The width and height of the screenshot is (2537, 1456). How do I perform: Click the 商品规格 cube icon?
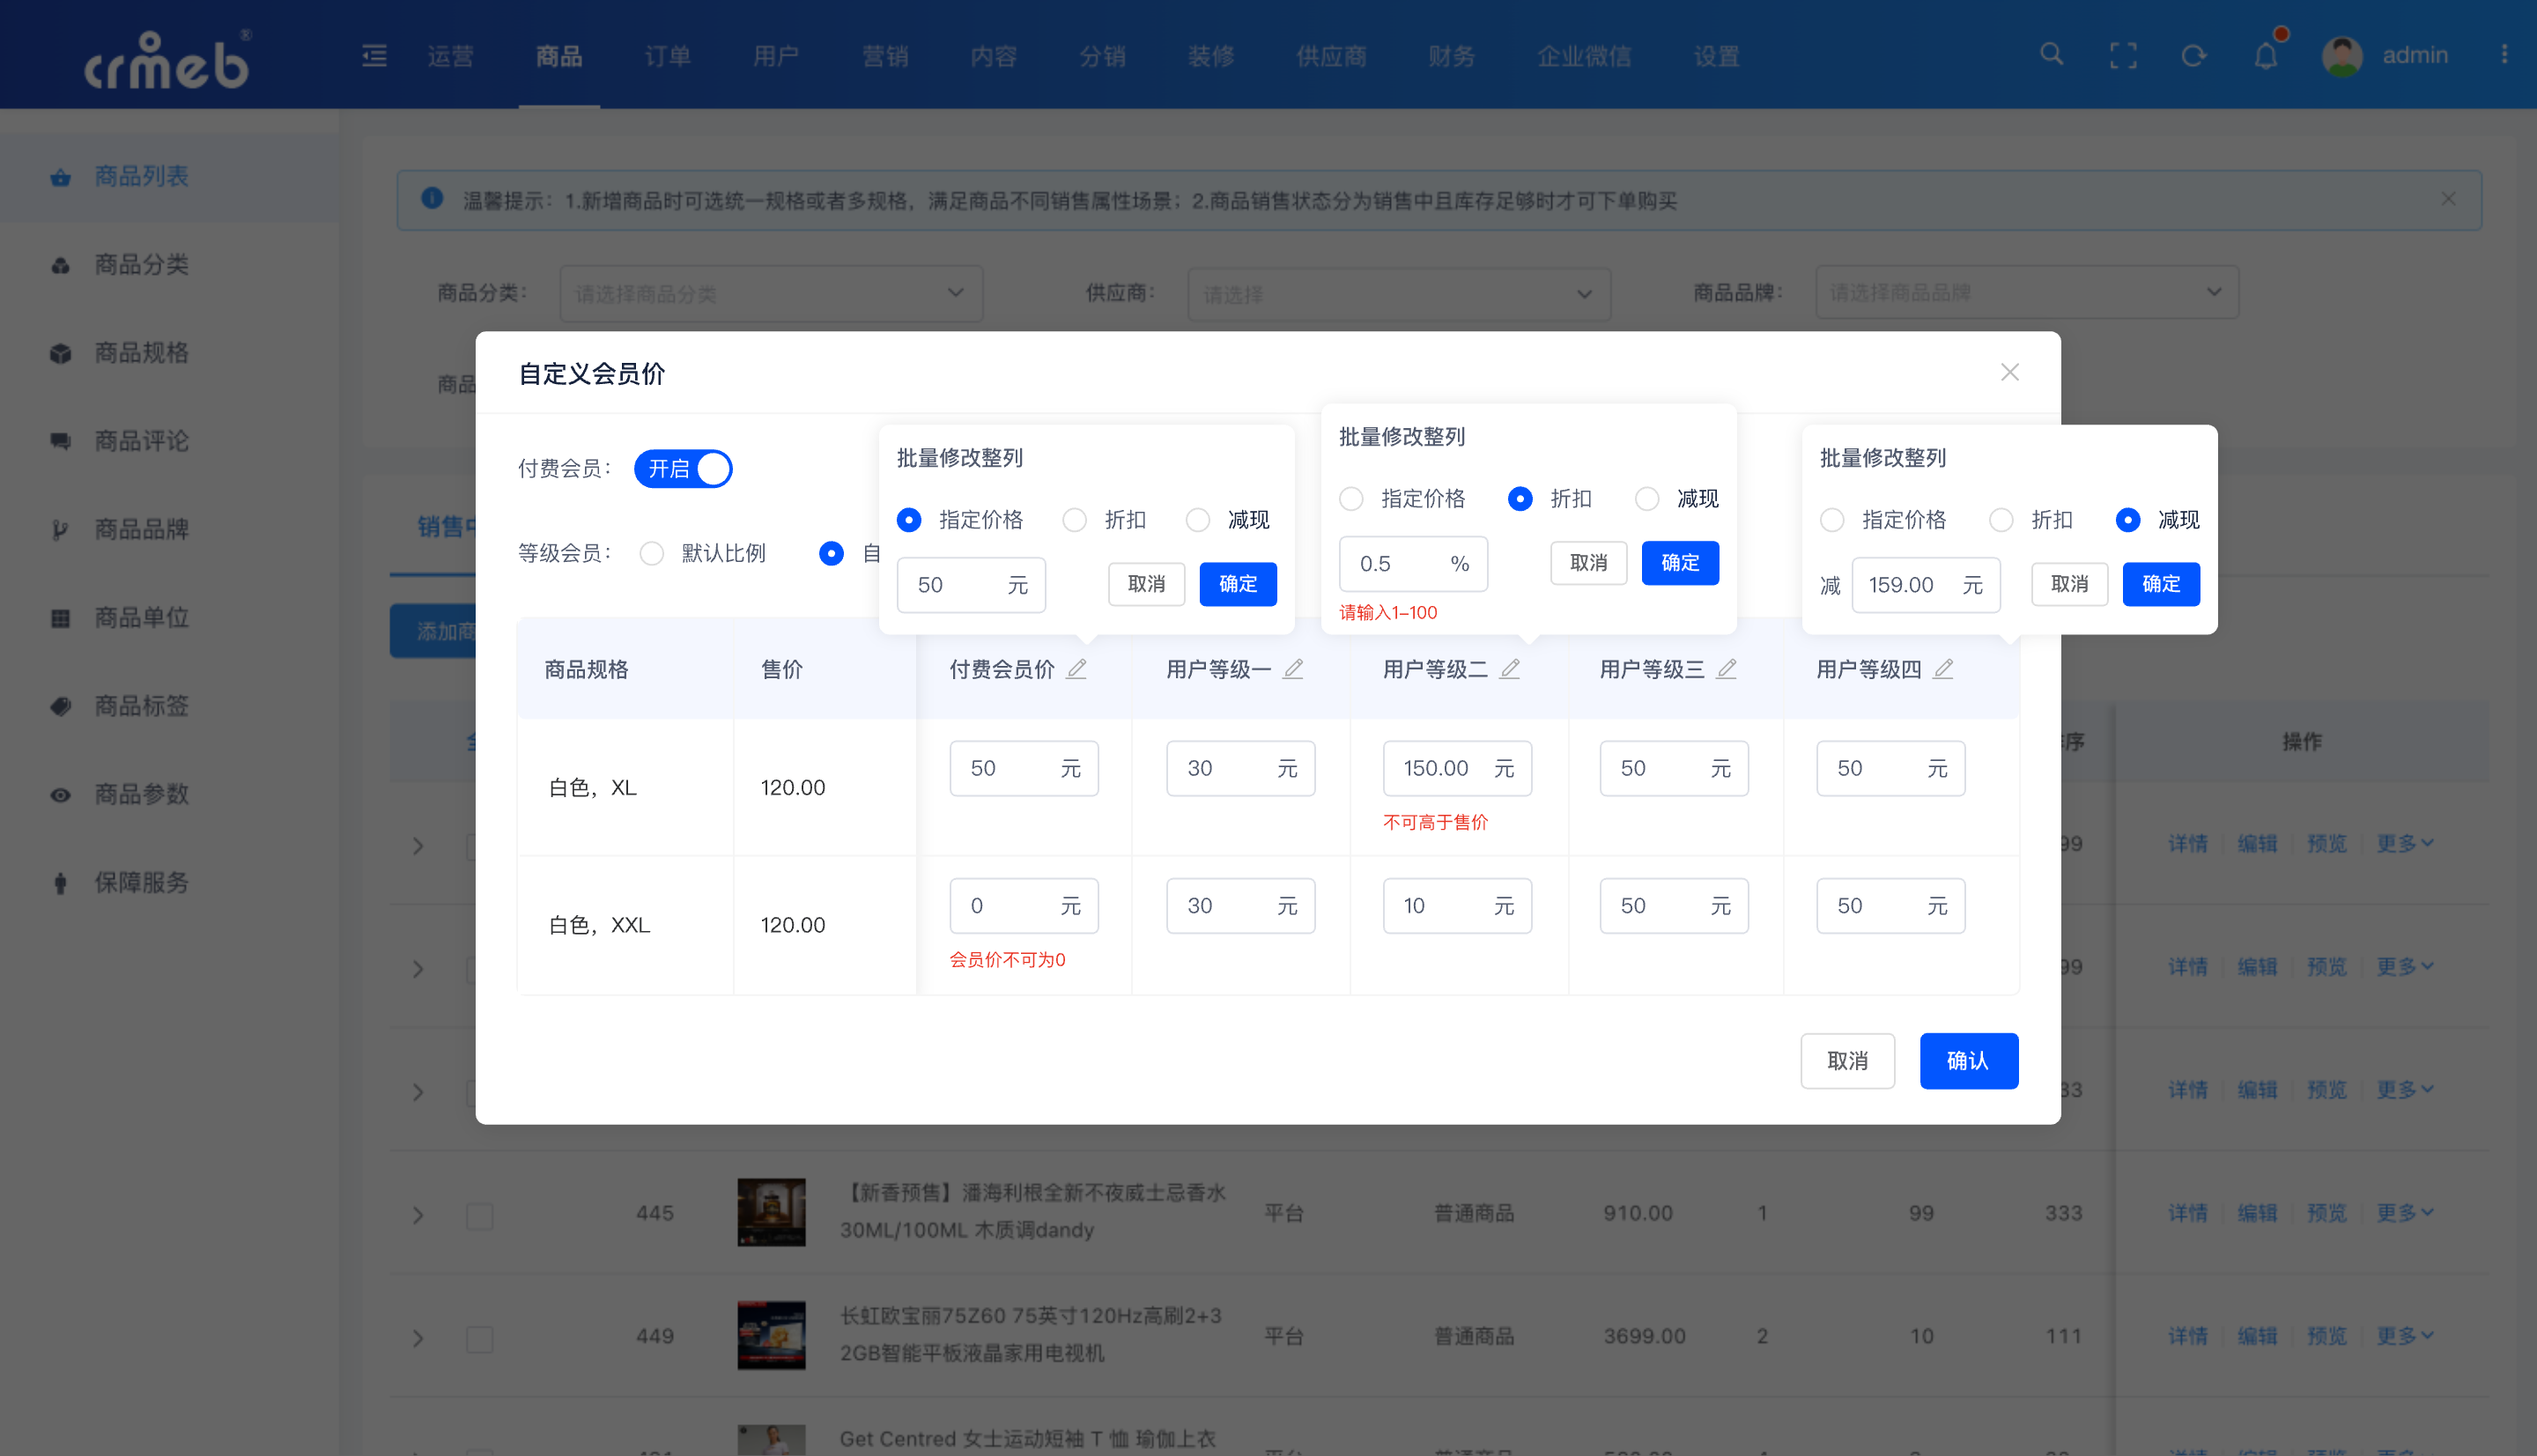tap(61, 353)
